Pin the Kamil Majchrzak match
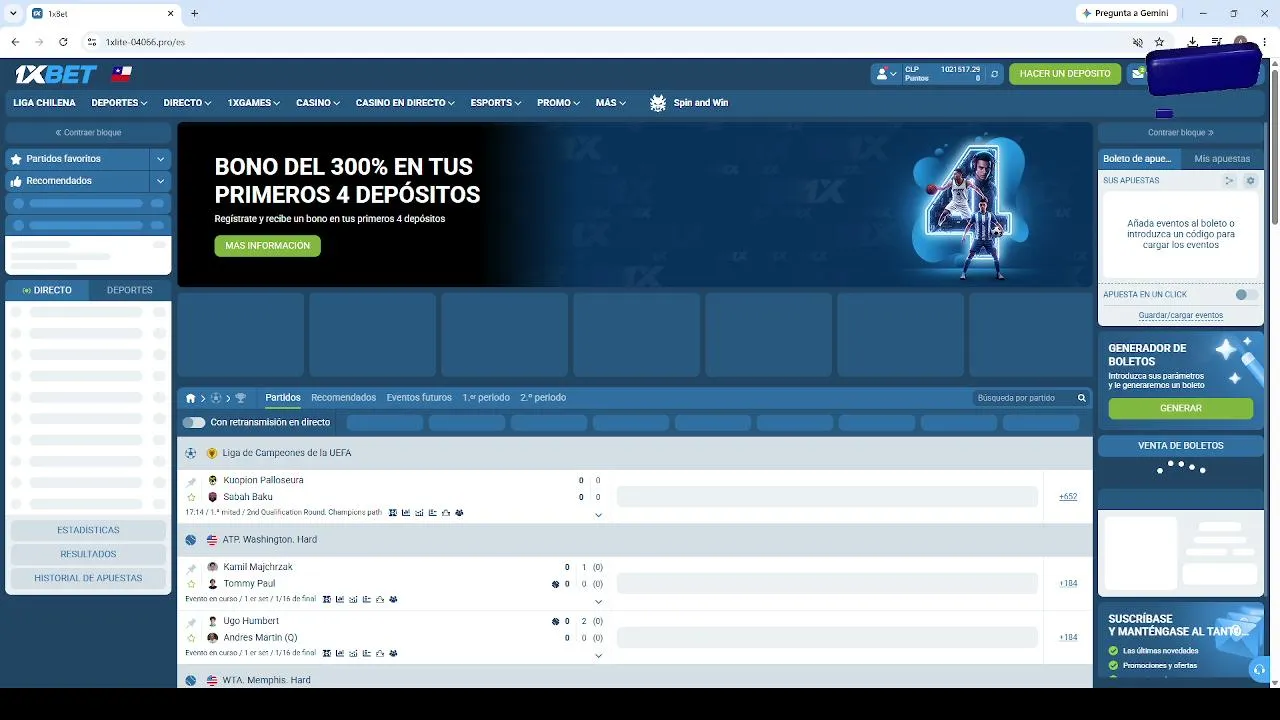 [191, 568]
